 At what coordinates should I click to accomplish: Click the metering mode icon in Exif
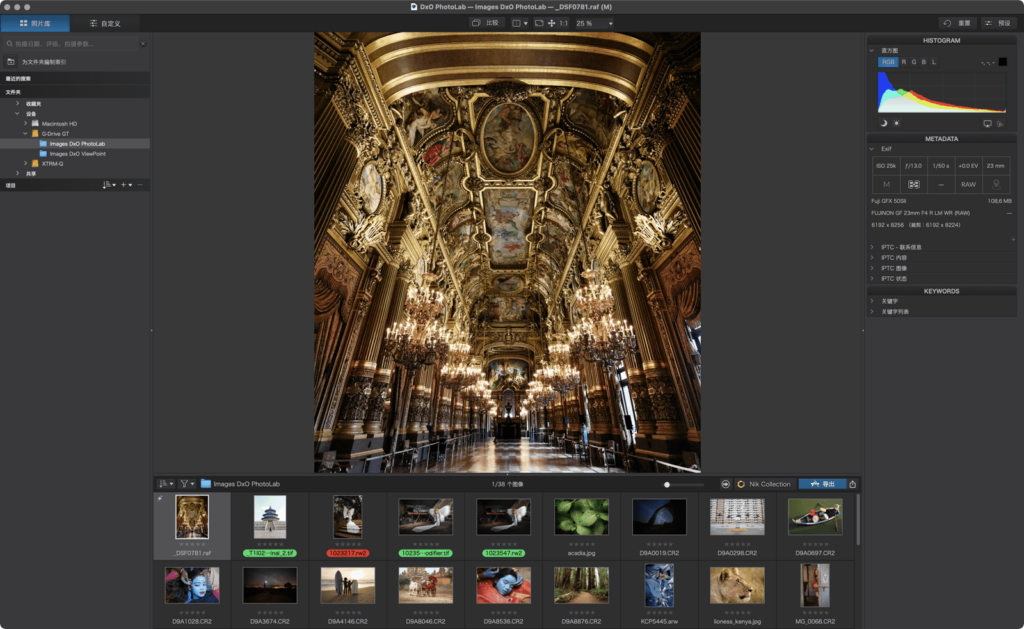914,184
